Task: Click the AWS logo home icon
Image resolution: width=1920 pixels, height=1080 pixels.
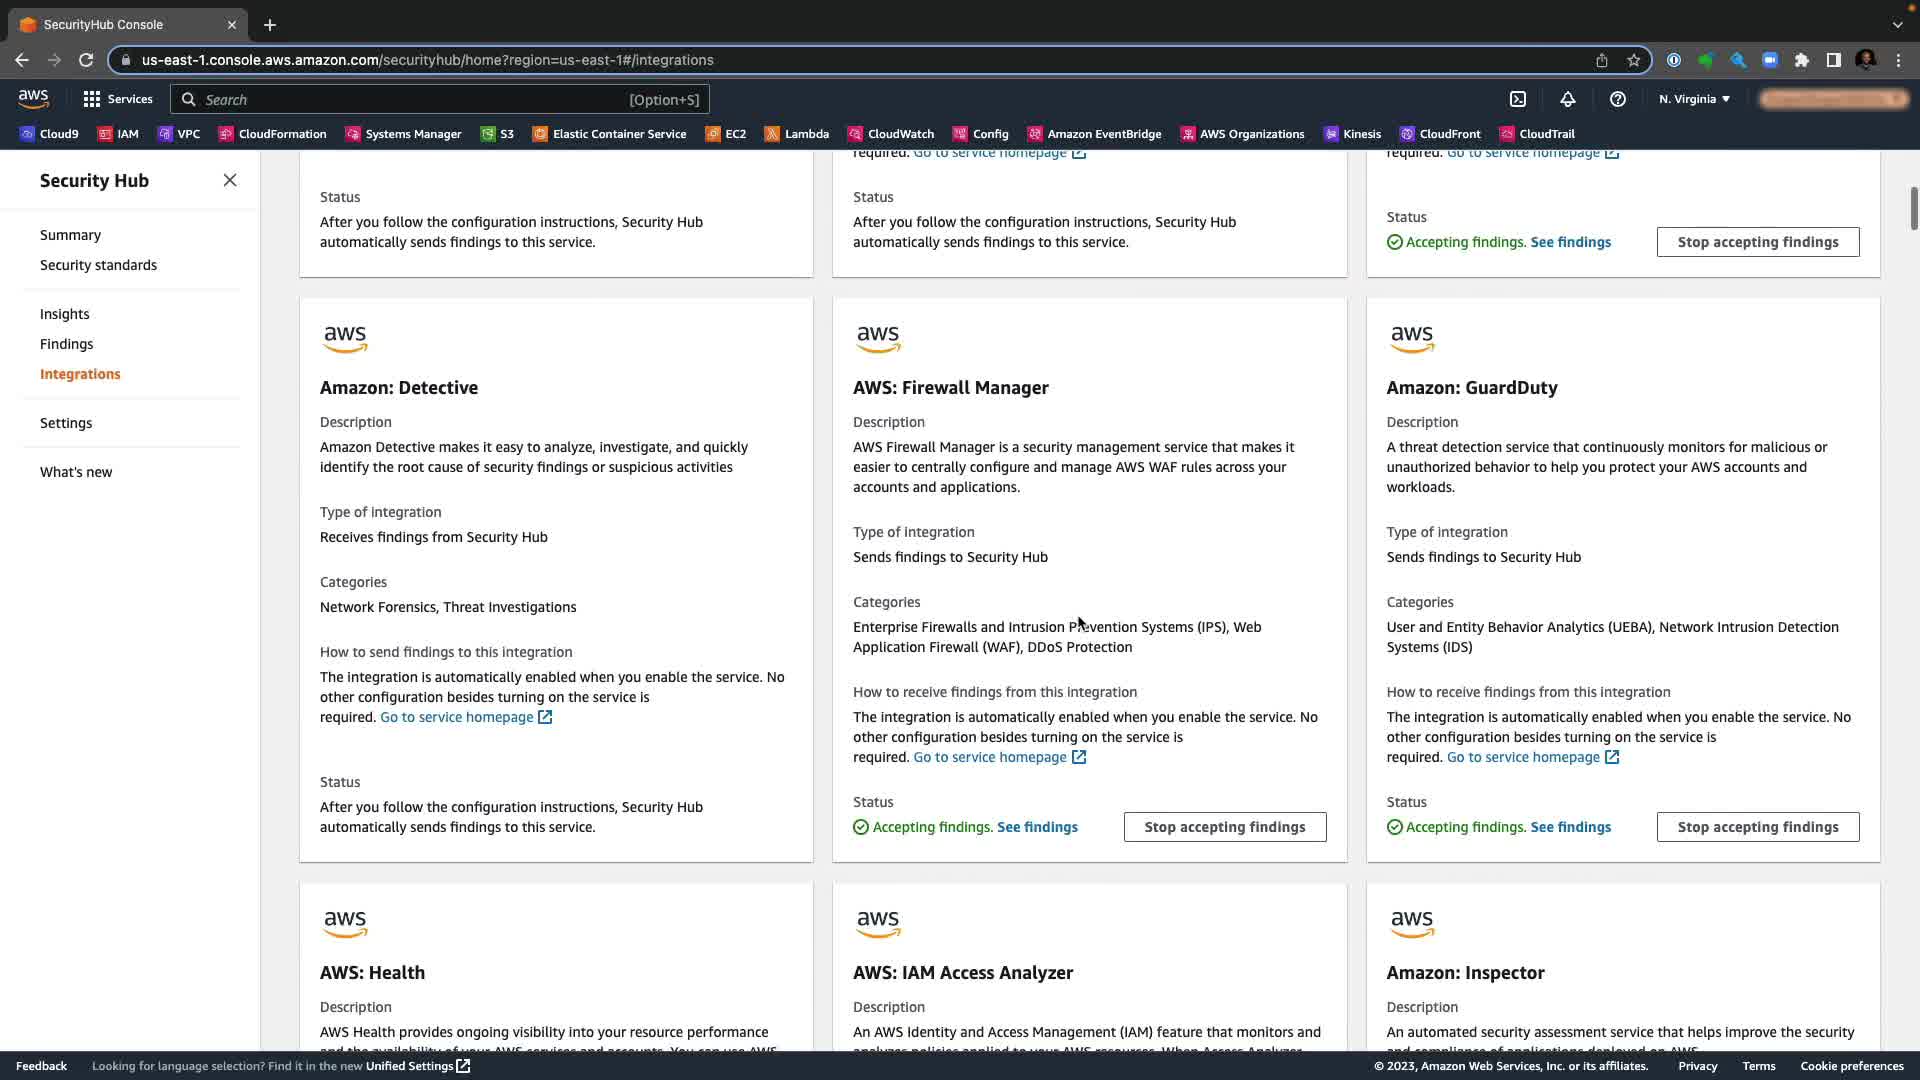Action: [33, 98]
